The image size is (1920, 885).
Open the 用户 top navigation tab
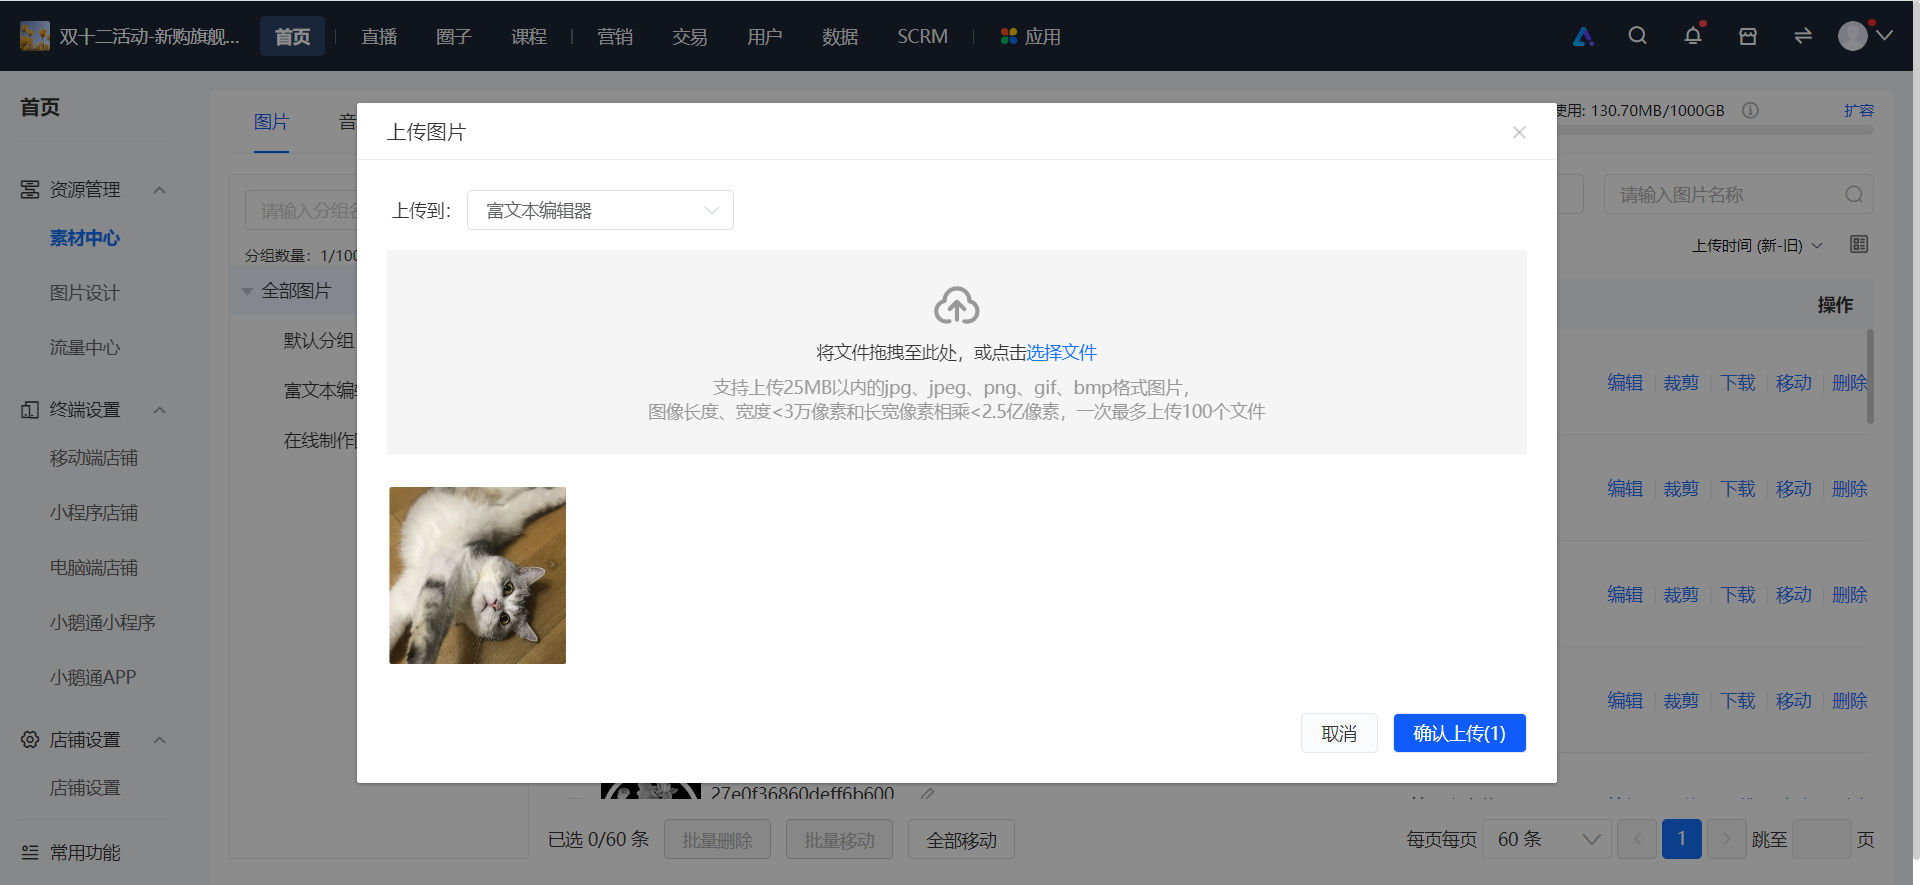[x=765, y=36]
